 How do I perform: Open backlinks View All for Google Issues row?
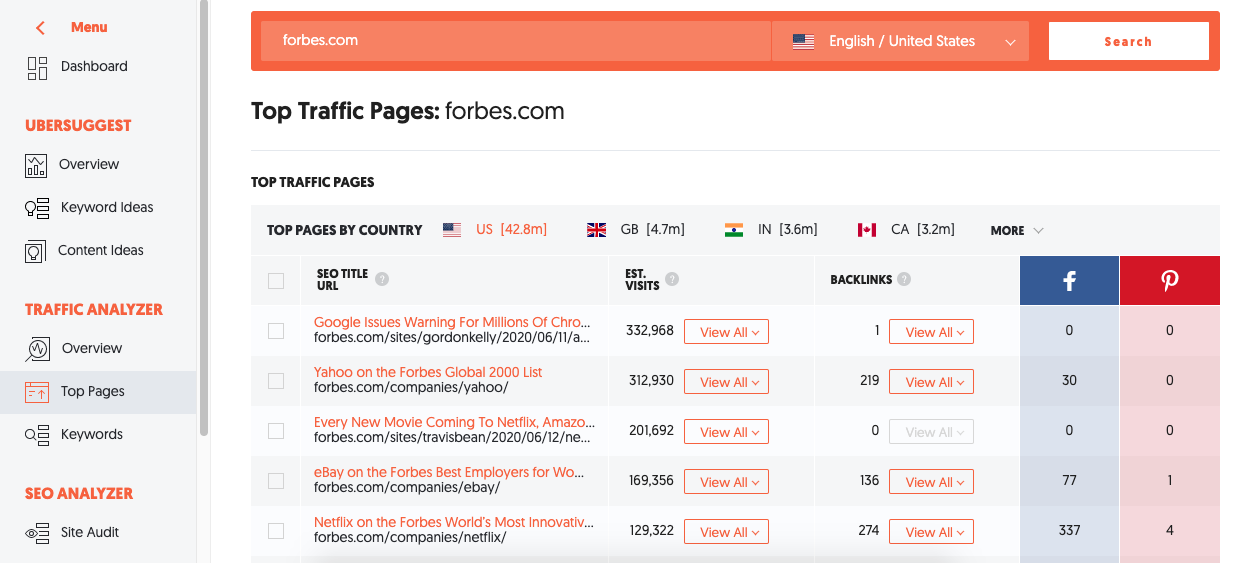coord(931,332)
